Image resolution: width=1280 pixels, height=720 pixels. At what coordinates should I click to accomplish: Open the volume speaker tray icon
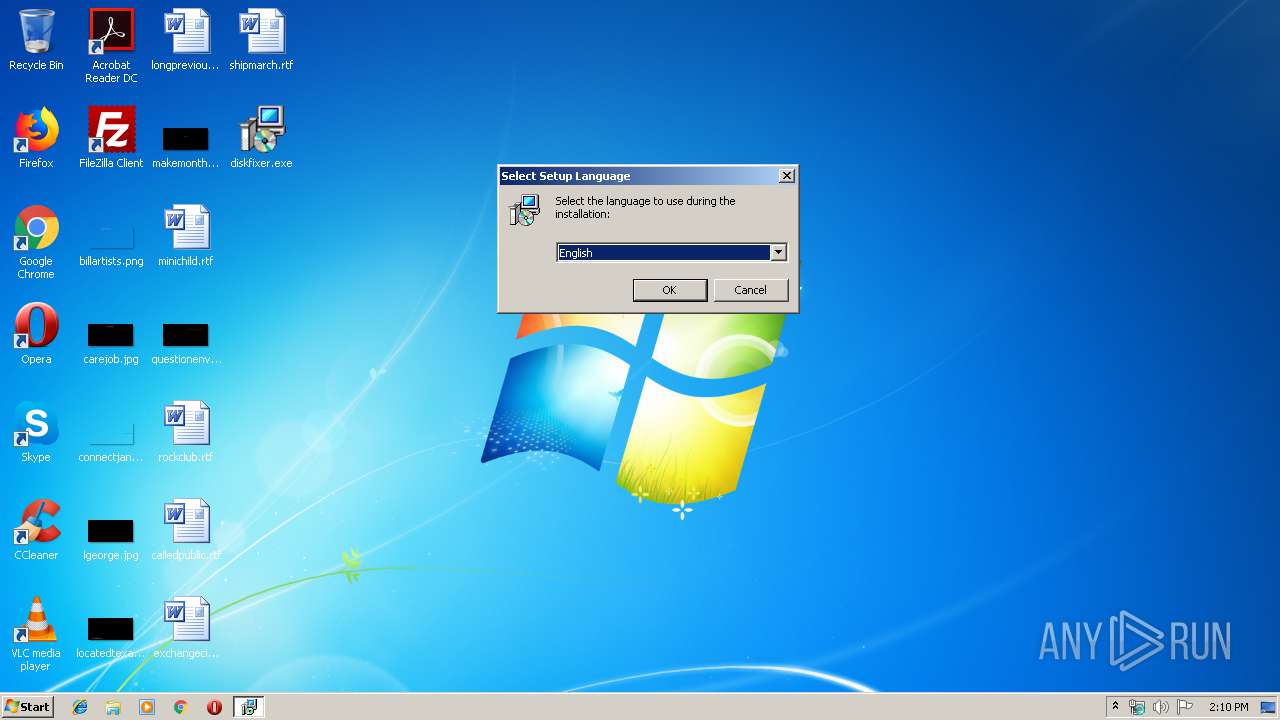tap(1160, 707)
